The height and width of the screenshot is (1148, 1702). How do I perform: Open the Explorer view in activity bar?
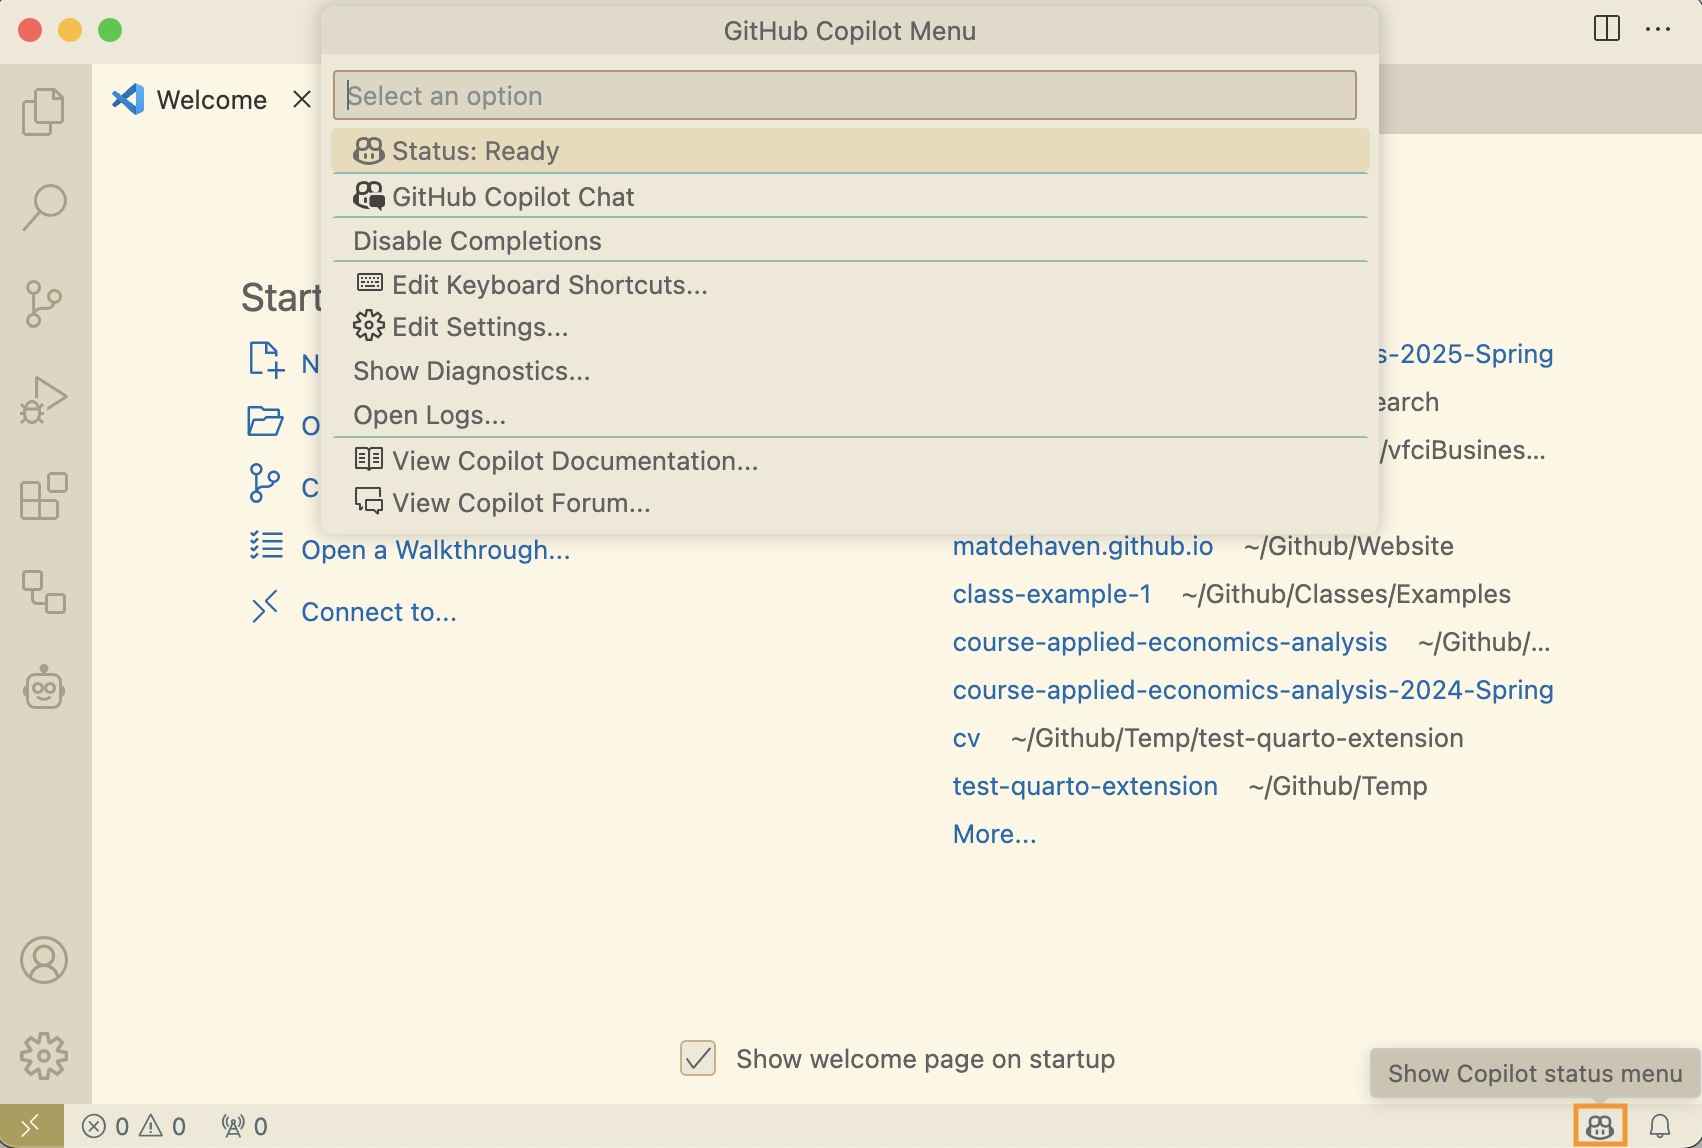pos(44,111)
